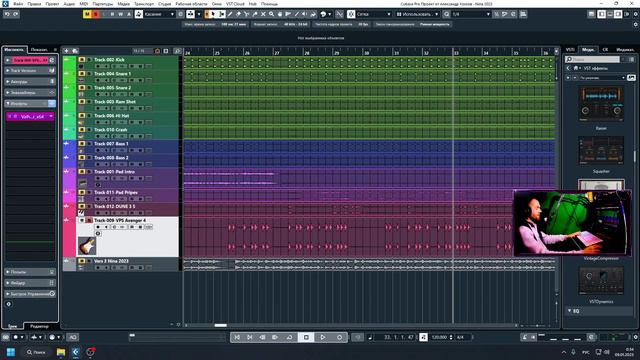Viewport: 640px width, 360px height.
Task: Open the Файл menu
Action: (x=18, y=4)
